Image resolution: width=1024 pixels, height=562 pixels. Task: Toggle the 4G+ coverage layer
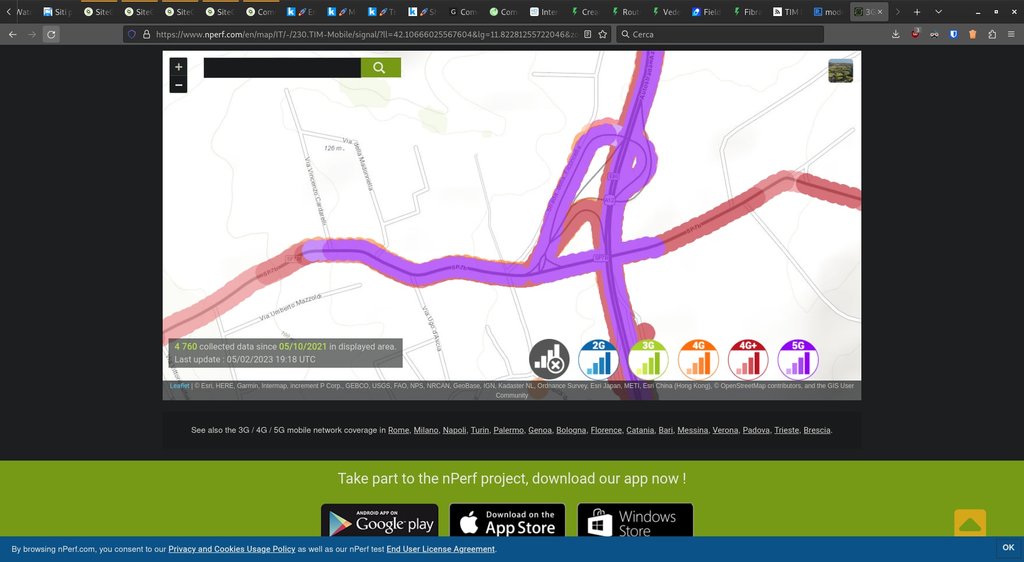[x=748, y=359]
